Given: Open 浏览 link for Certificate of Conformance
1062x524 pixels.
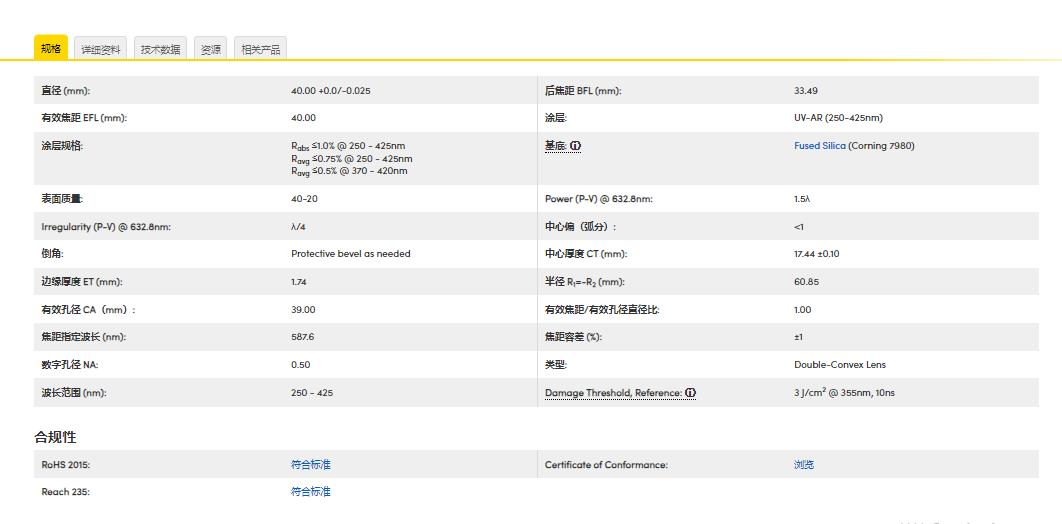Looking at the screenshot, I should tap(804, 465).
